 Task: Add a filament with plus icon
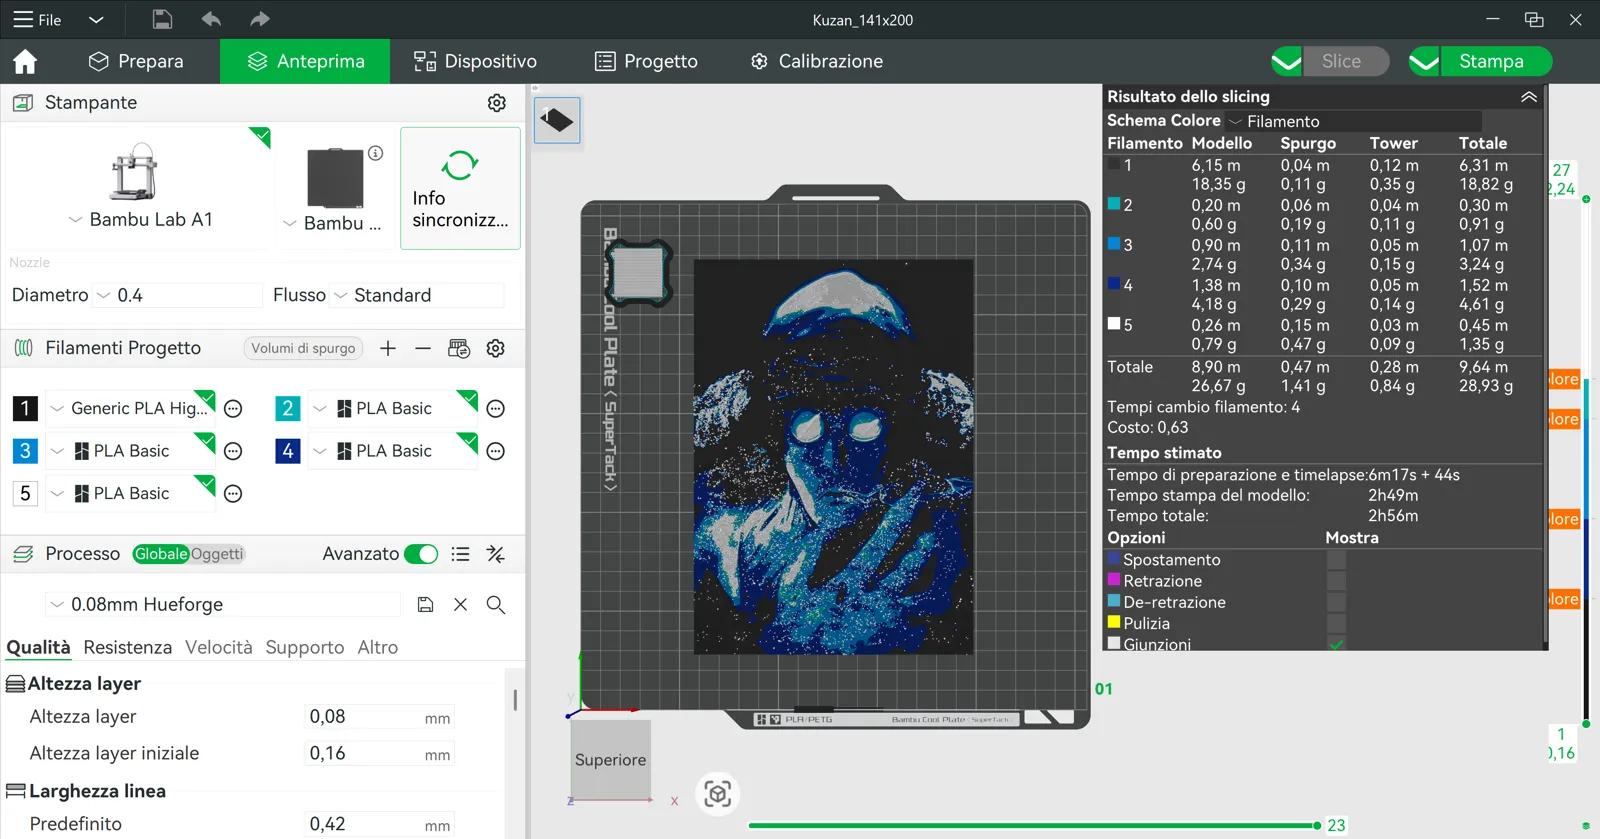click(x=388, y=348)
